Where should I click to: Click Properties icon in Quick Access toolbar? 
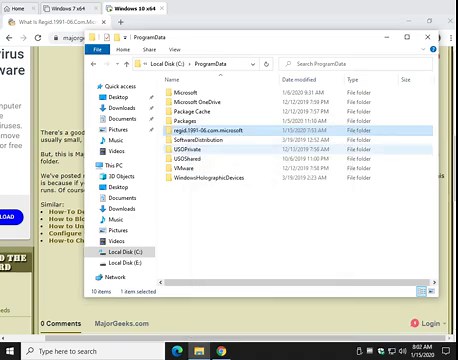[x=107, y=37]
